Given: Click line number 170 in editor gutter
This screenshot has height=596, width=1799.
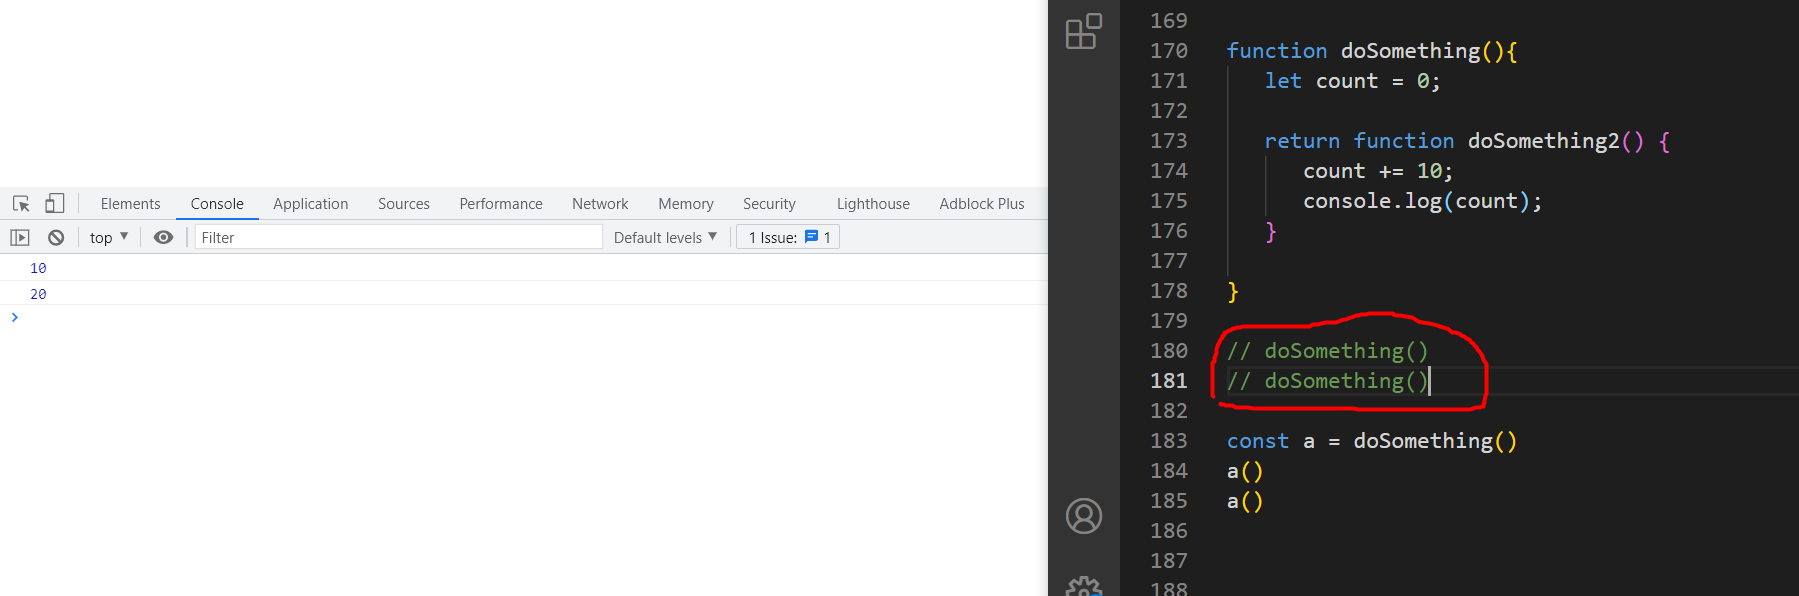Looking at the screenshot, I should tap(1169, 51).
